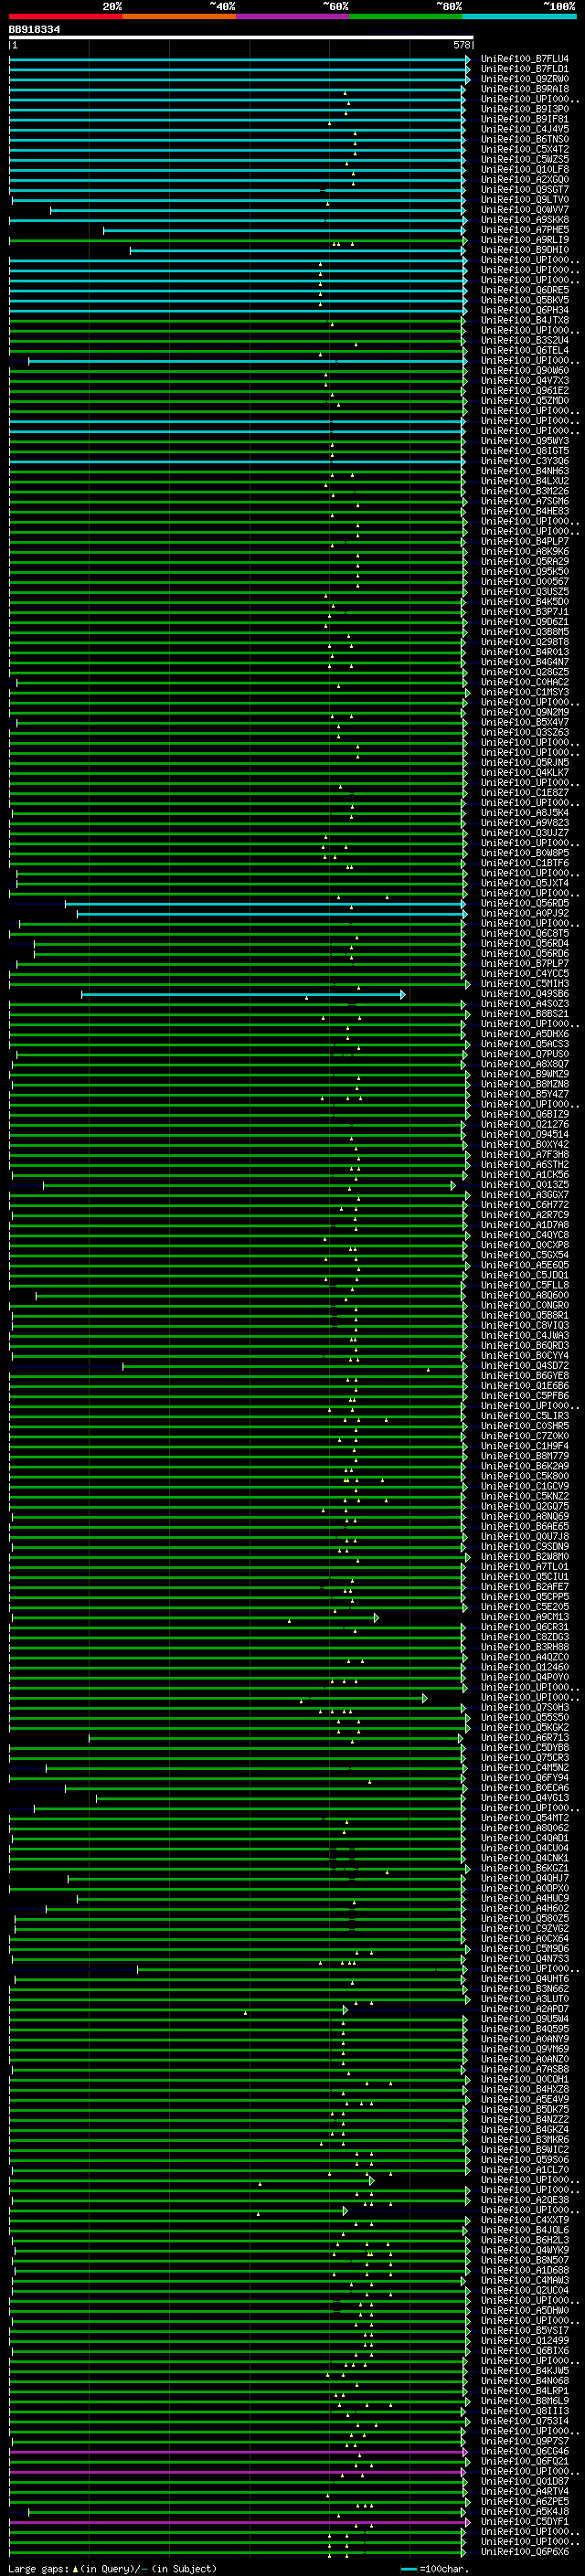Select the UniRef100_Q6PH34 label
This screenshot has height=2576, width=585.
pos(525,310)
